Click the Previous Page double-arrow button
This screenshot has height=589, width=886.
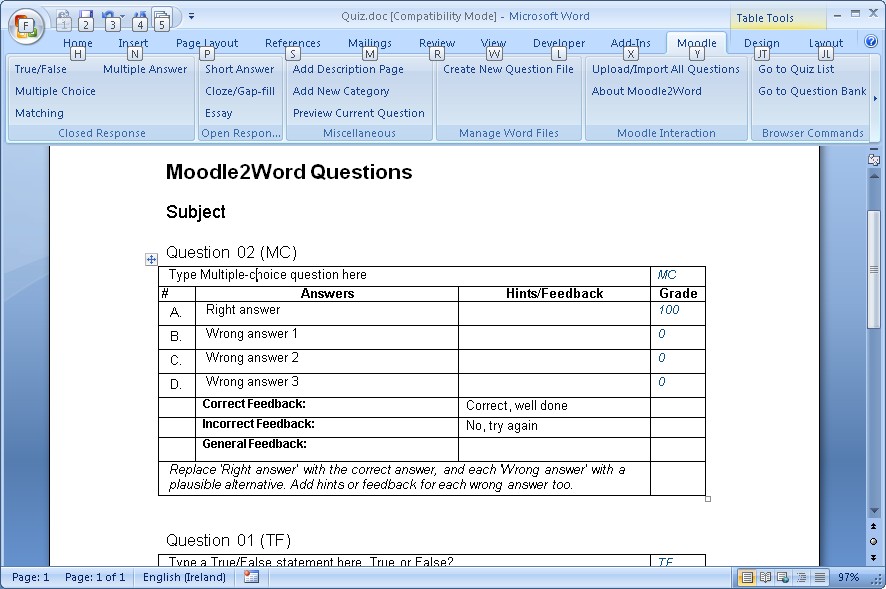coord(874,526)
